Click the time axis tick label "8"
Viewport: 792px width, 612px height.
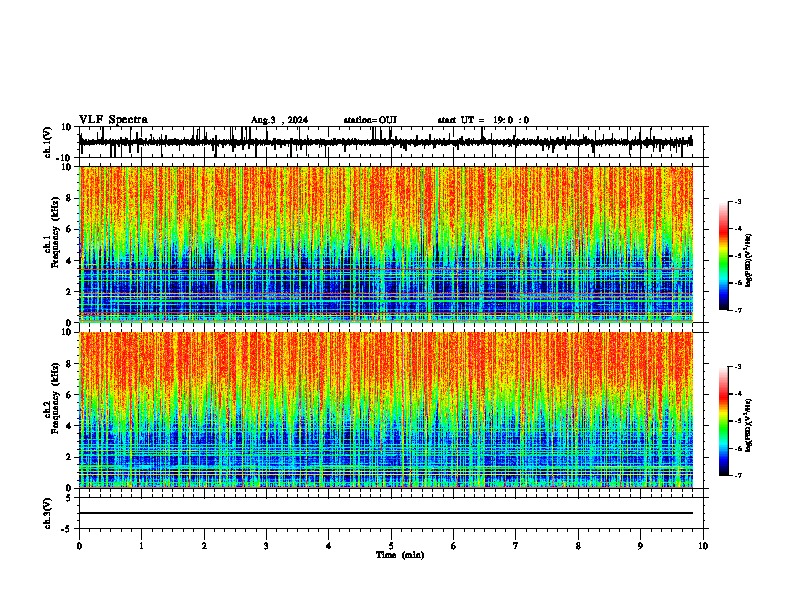[578, 546]
